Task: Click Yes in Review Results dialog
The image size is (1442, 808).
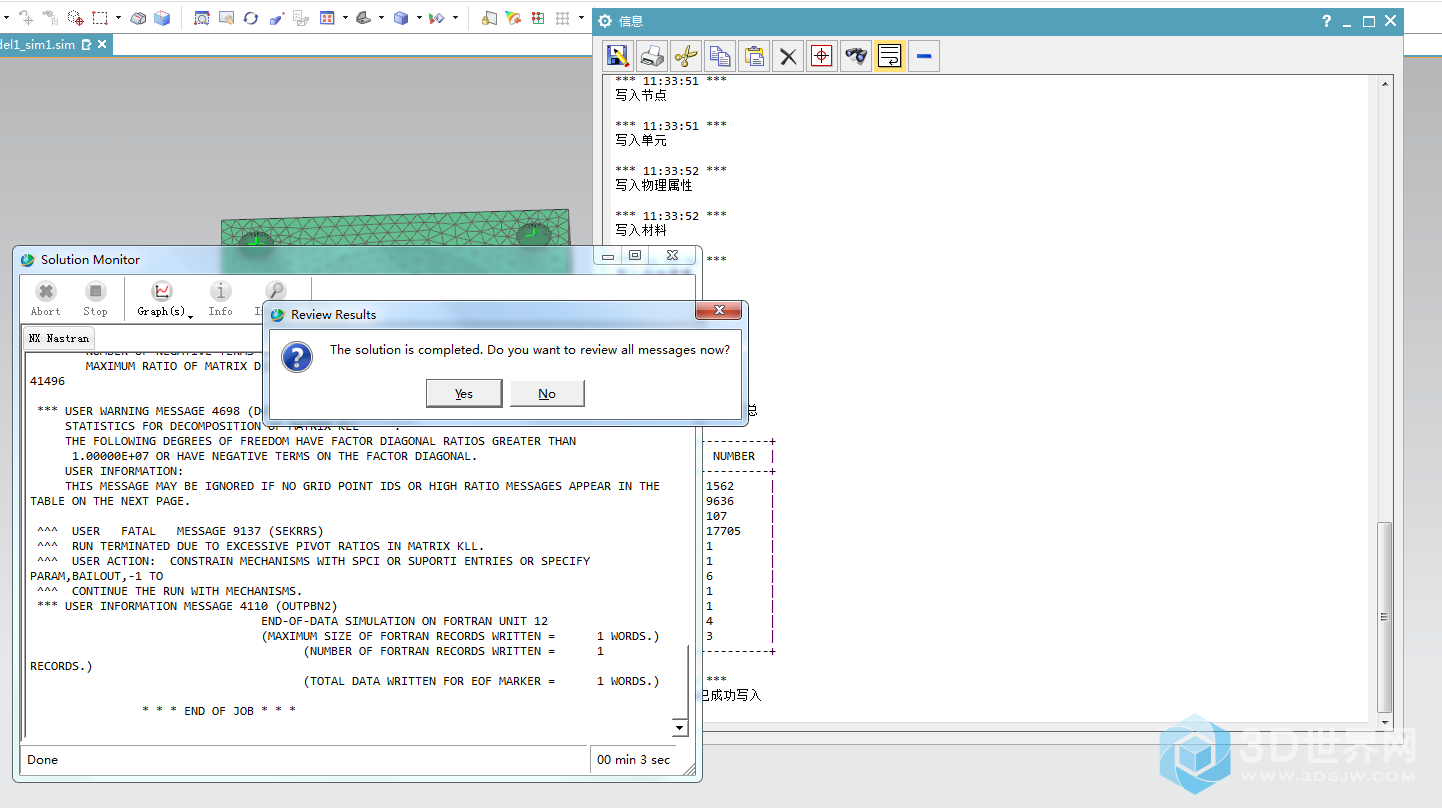Action: [x=464, y=393]
